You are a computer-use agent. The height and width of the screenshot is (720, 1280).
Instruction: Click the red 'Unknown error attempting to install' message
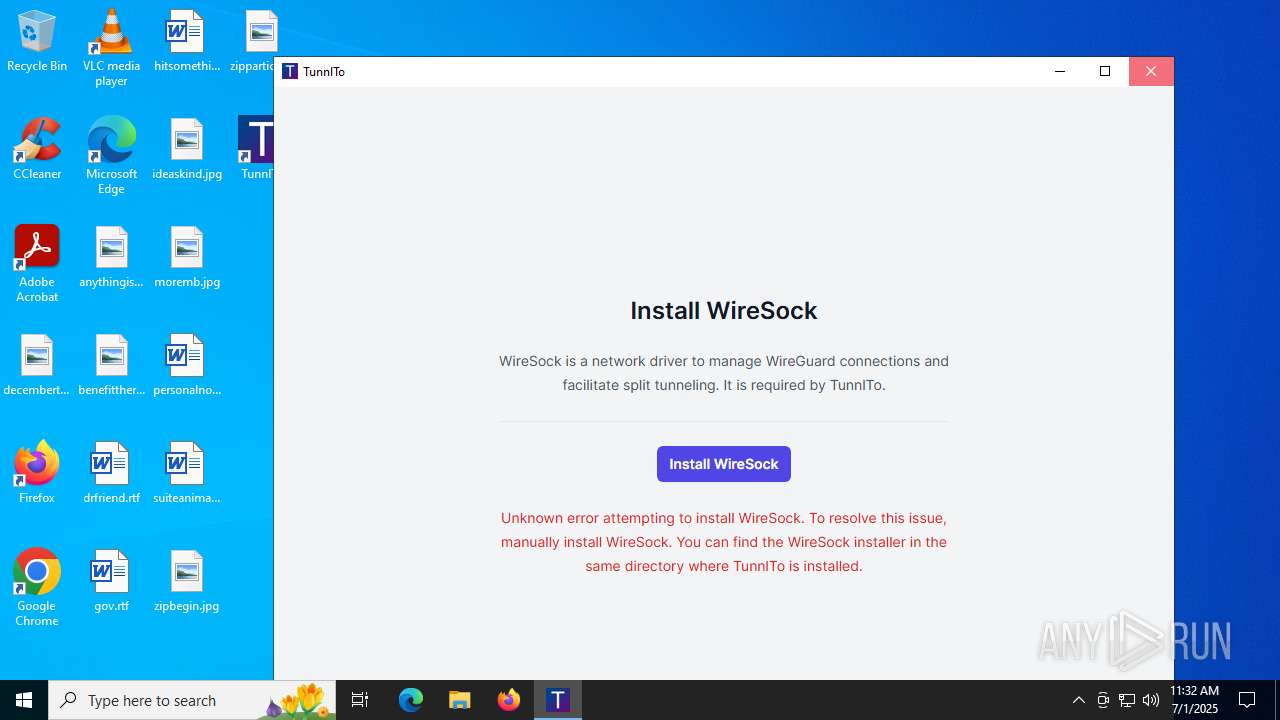(724, 542)
